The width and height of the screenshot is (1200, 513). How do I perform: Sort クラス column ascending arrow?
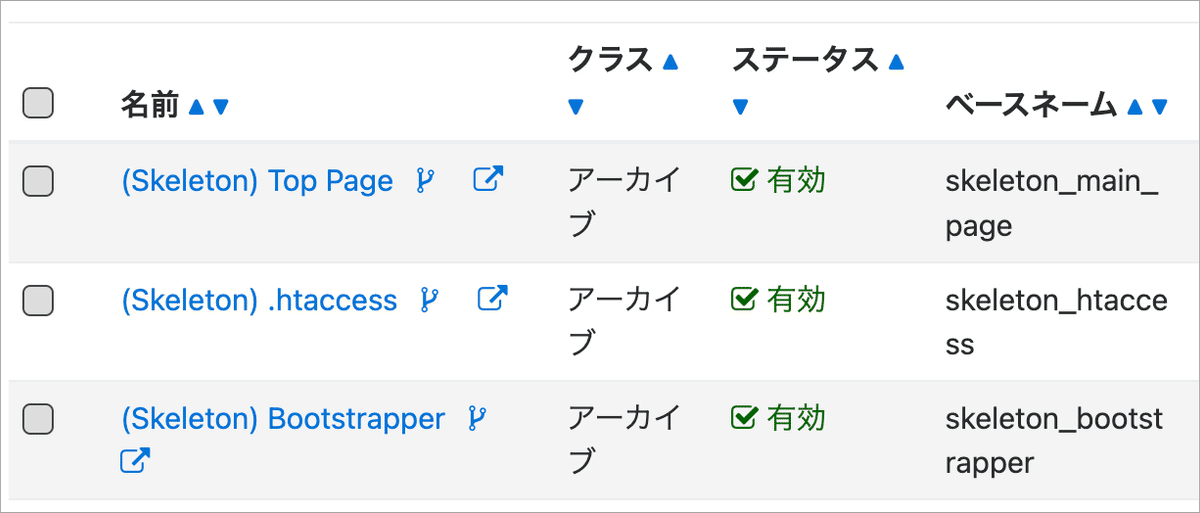pos(670,62)
